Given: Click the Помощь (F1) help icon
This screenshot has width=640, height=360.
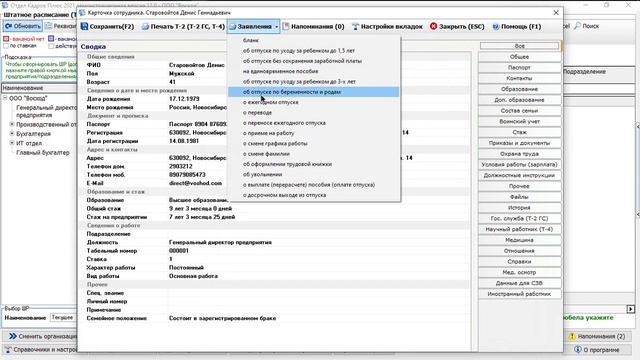Looking at the screenshot, I should coord(496,27).
